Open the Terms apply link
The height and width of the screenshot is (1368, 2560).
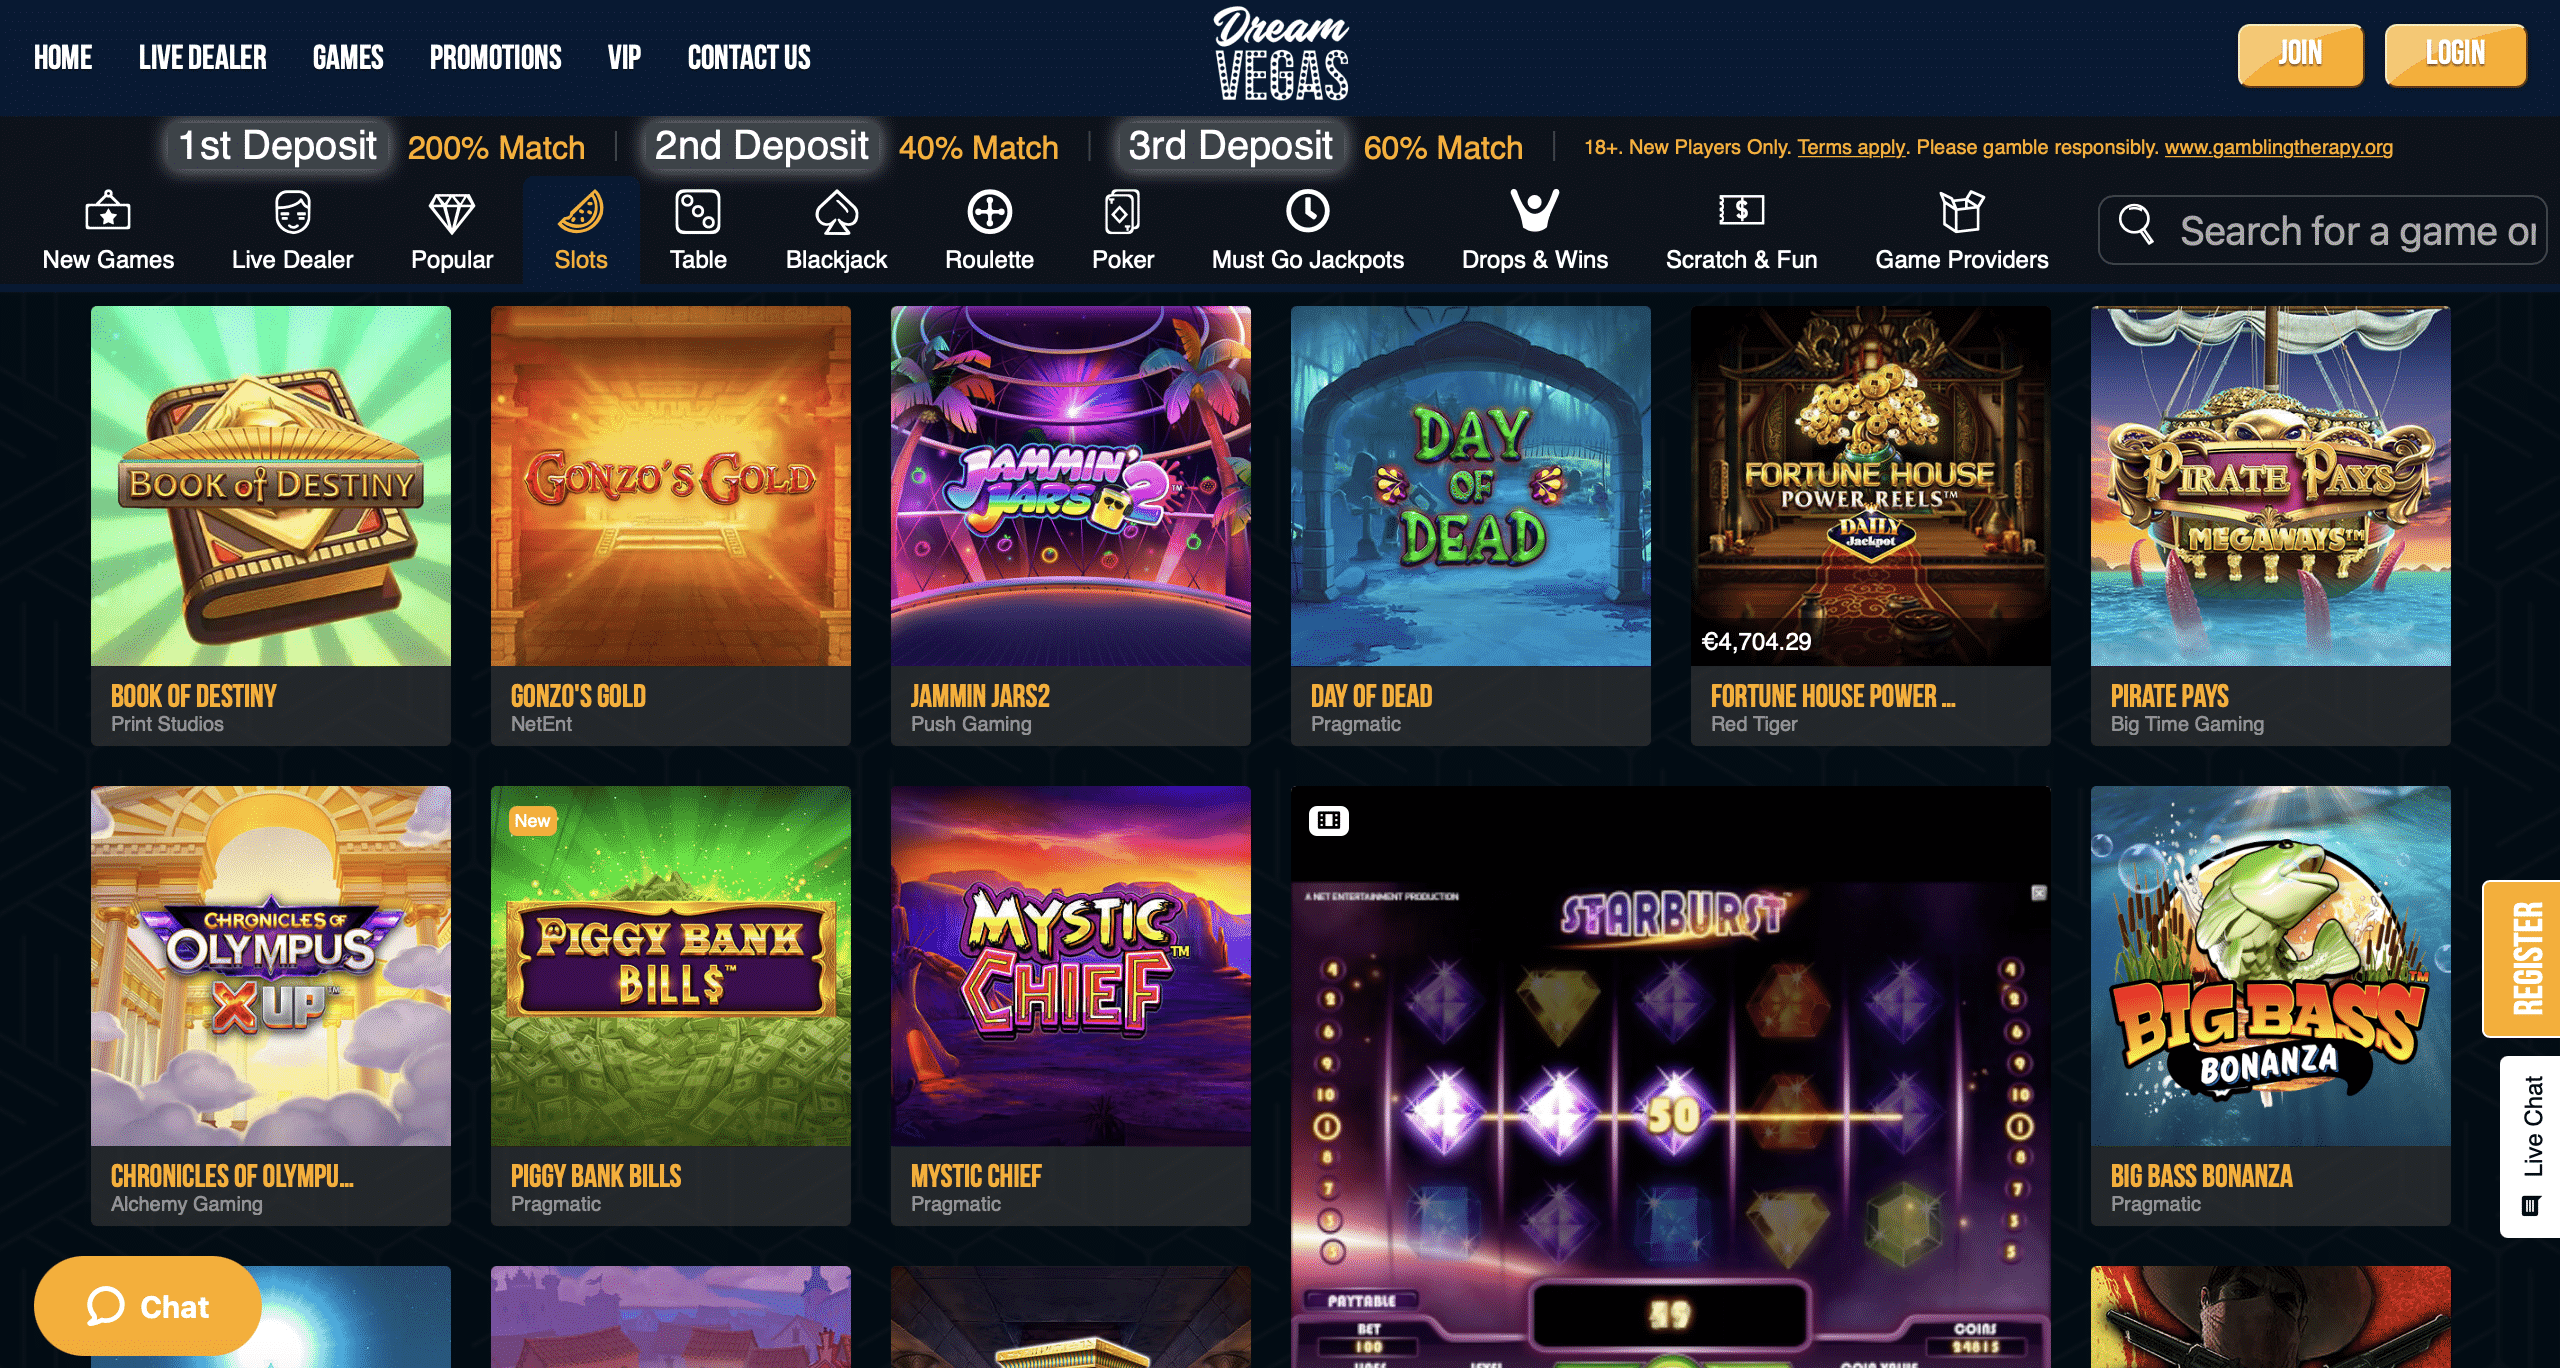coord(1851,147)
